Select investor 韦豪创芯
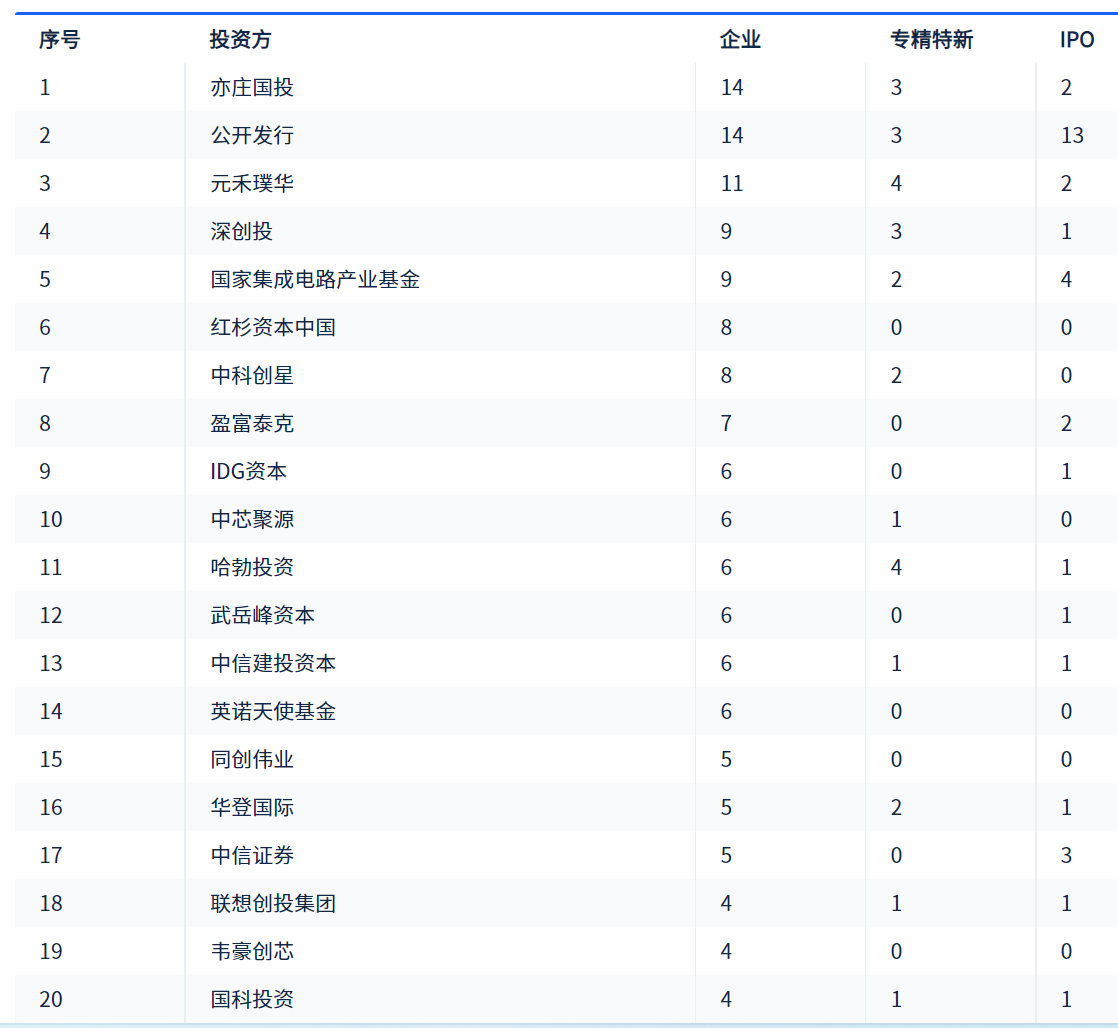This screenshot has height=1028, width=1118. 252,951
